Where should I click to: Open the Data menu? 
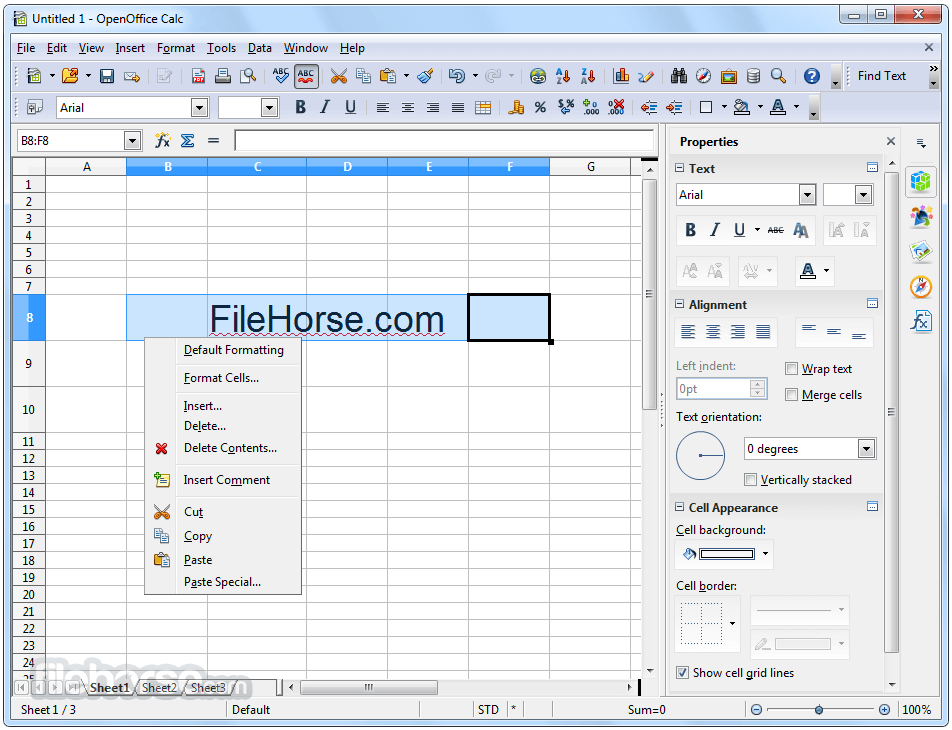click(259, 48)
